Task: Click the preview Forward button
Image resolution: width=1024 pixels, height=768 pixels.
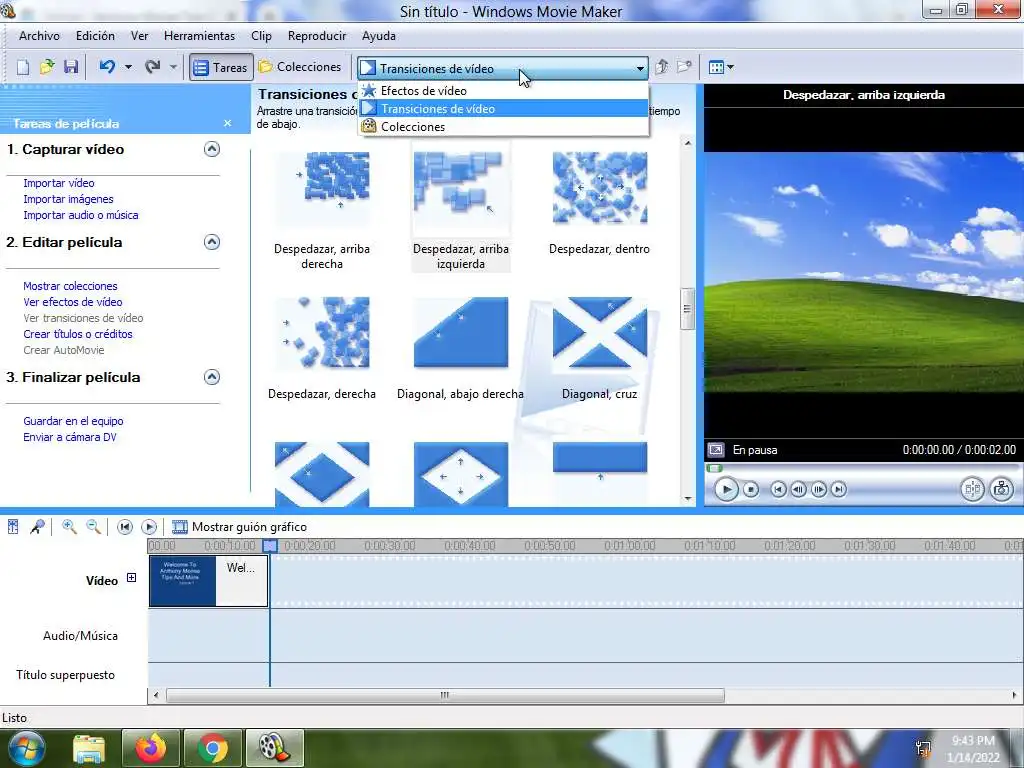Action: pyautogui.click(x=839, y=489)
